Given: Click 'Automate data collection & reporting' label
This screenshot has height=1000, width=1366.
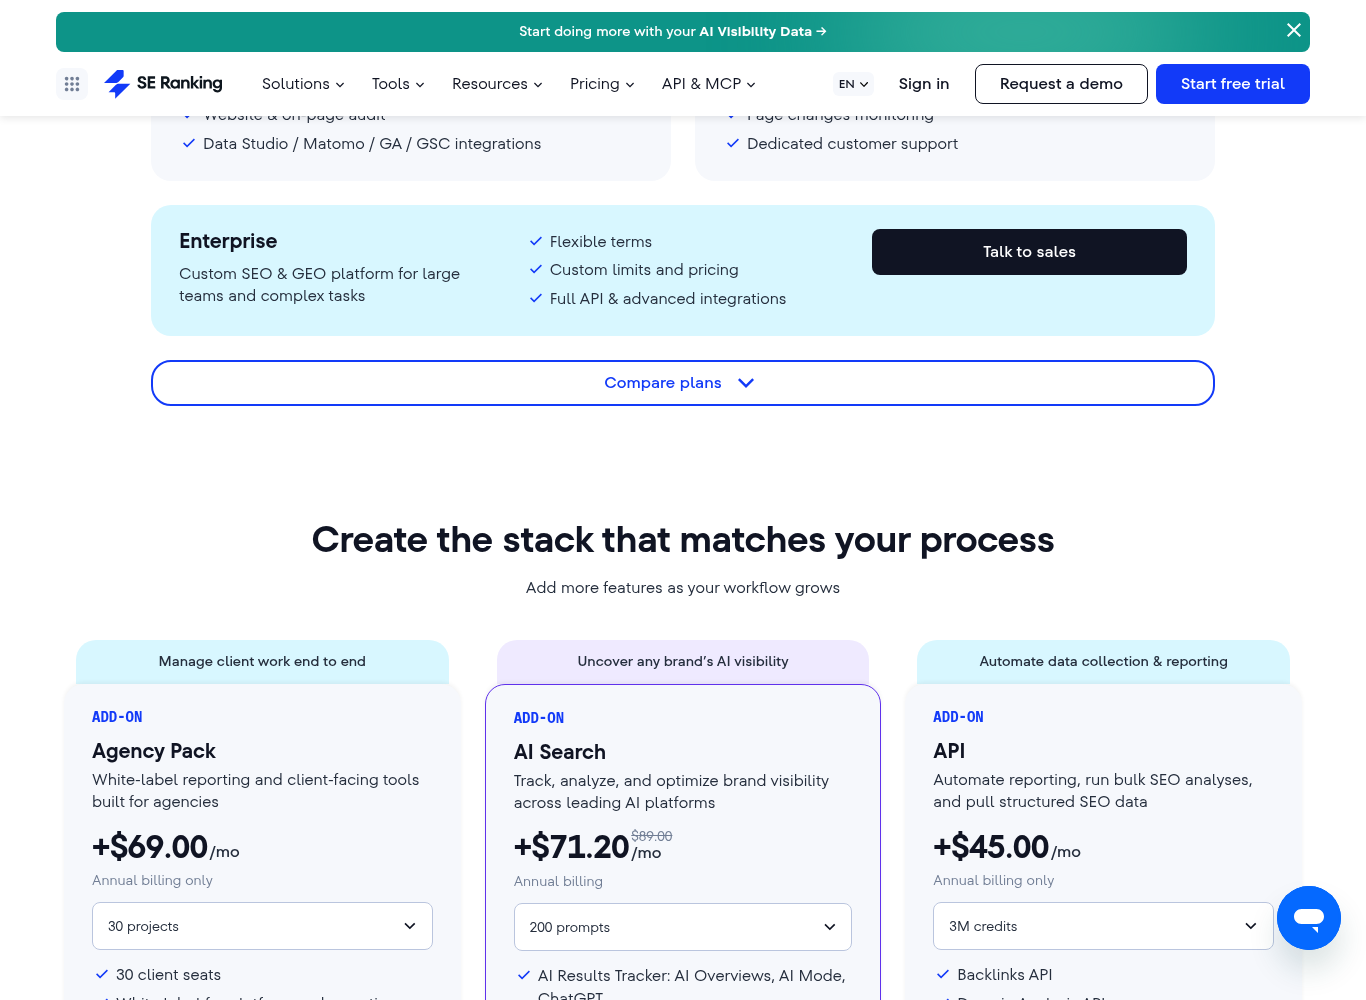Looking at the screenshot, I should coord(1103,661).
